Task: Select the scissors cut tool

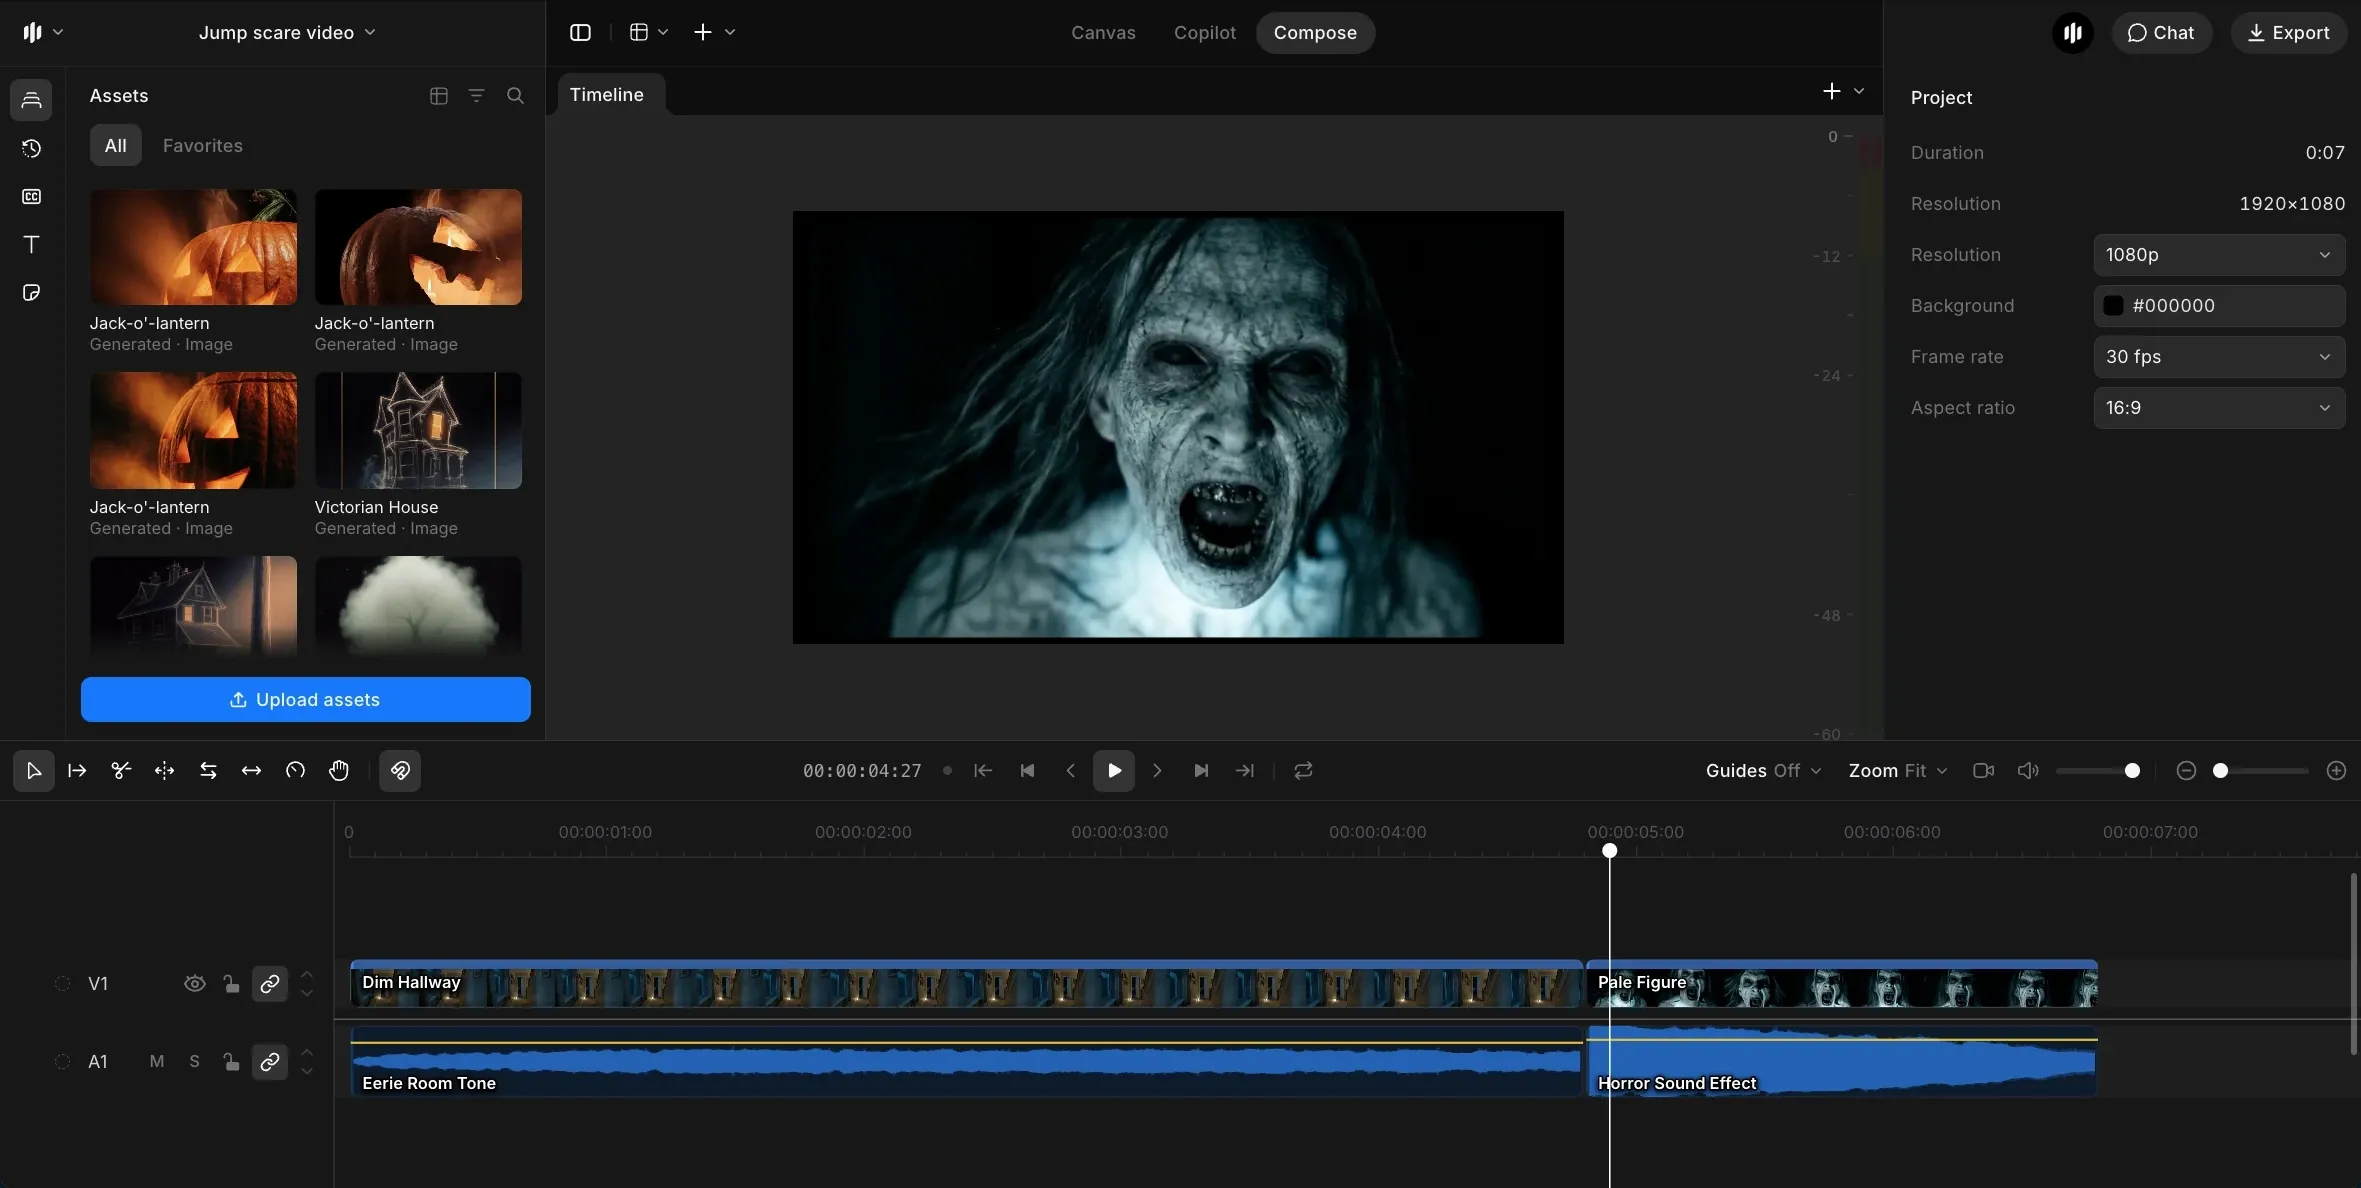Action: (121, 770)
